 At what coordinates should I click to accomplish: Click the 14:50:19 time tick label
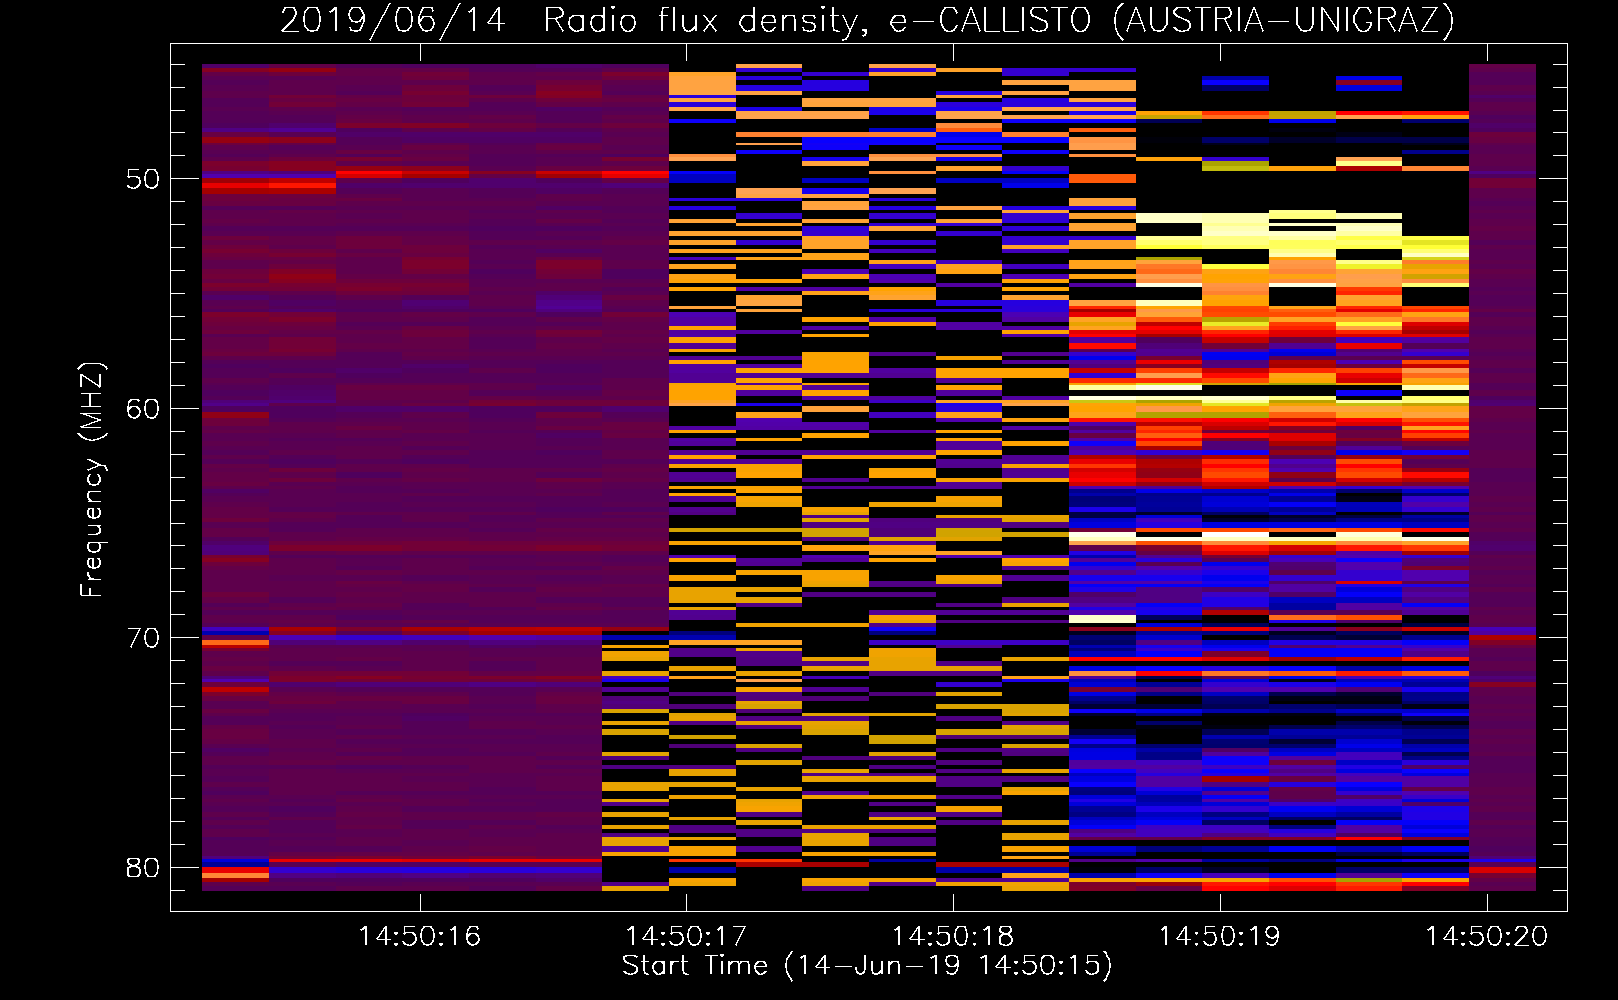click(x=1220, y=936)
